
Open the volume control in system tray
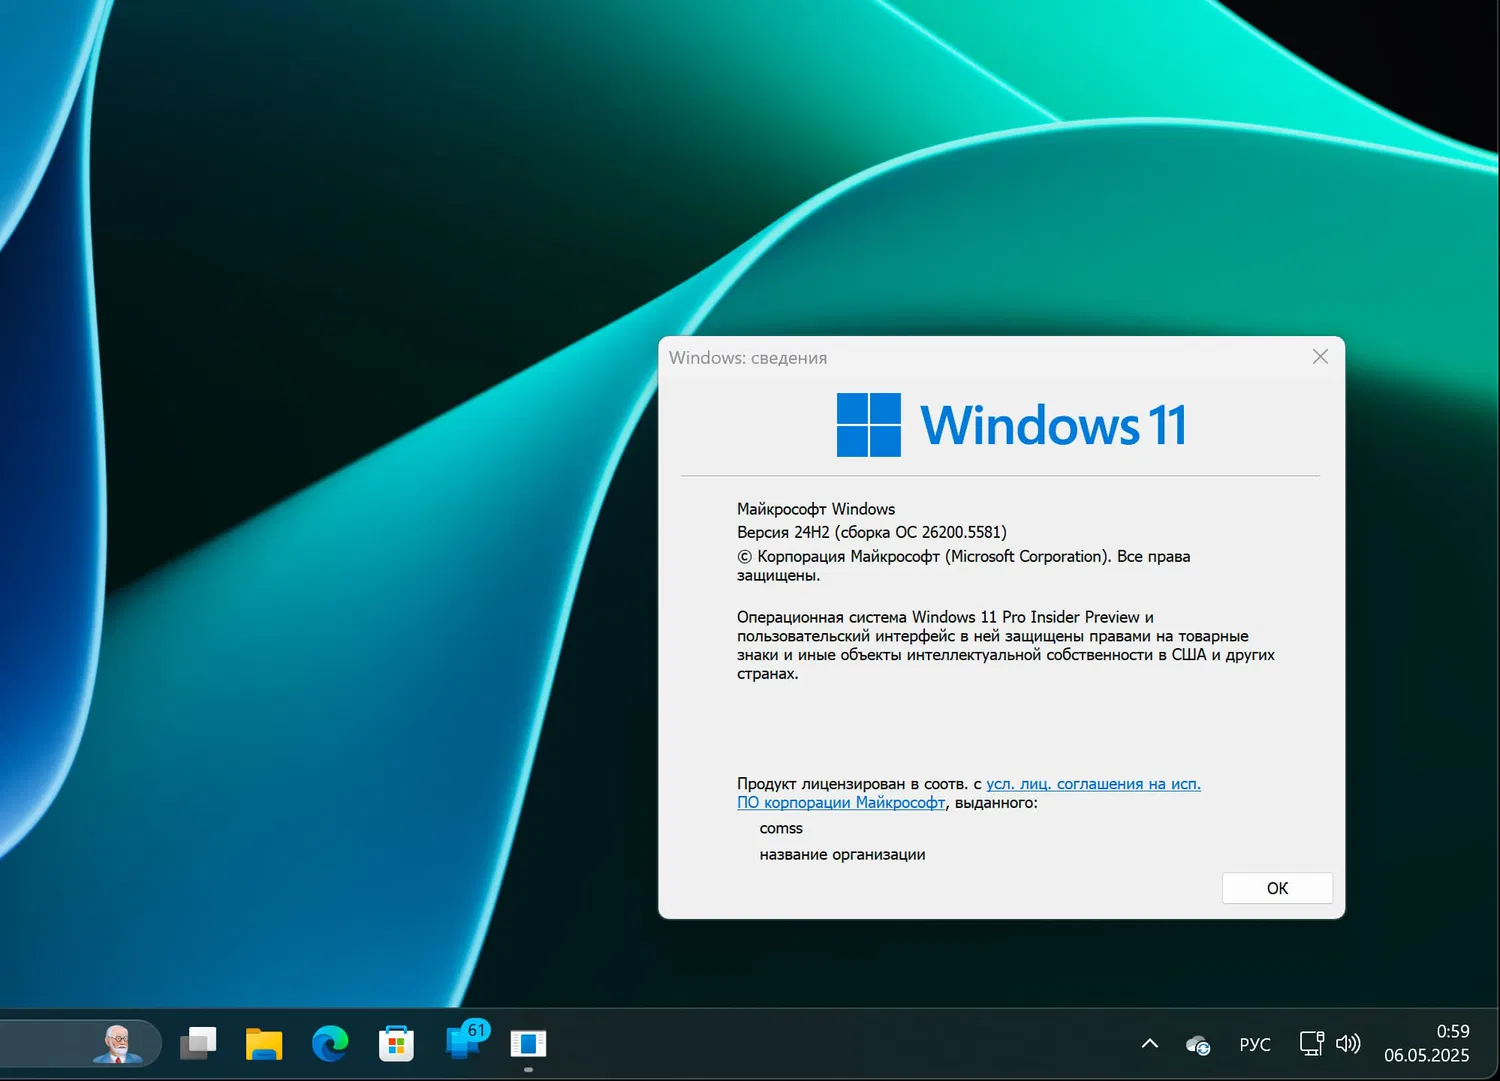tap(1349, 1044)
